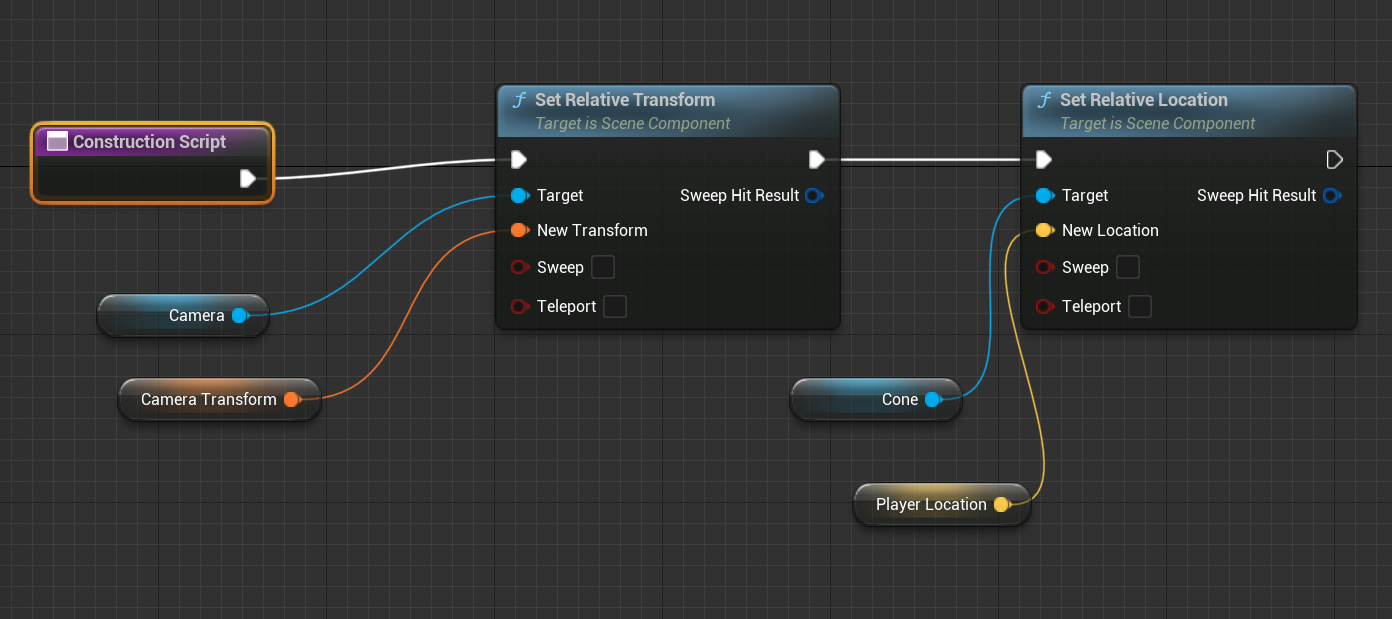Click 'New Location' pin label
Screen dimensions: 1392x619
[1110, 230]
